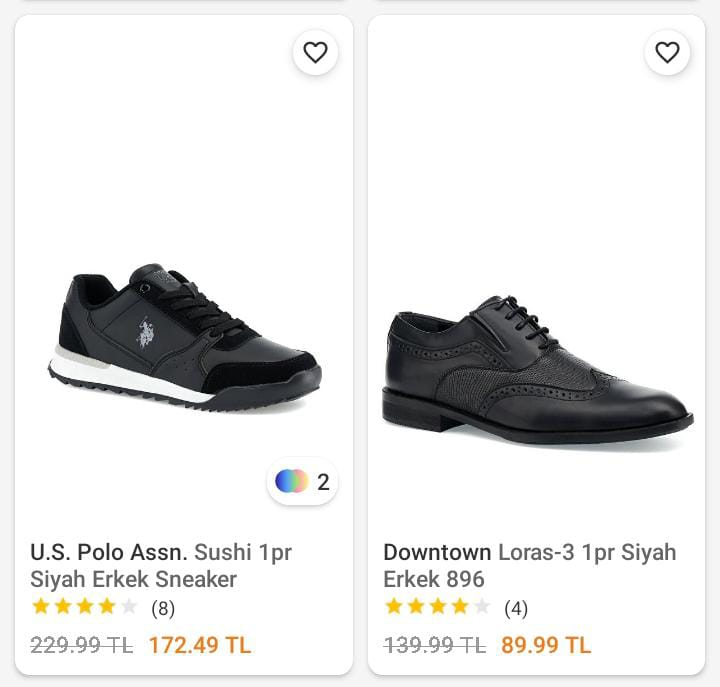Click the number 2 beside the color swatch
This screenshot has height=687, width=720.
tap(323, 482)
